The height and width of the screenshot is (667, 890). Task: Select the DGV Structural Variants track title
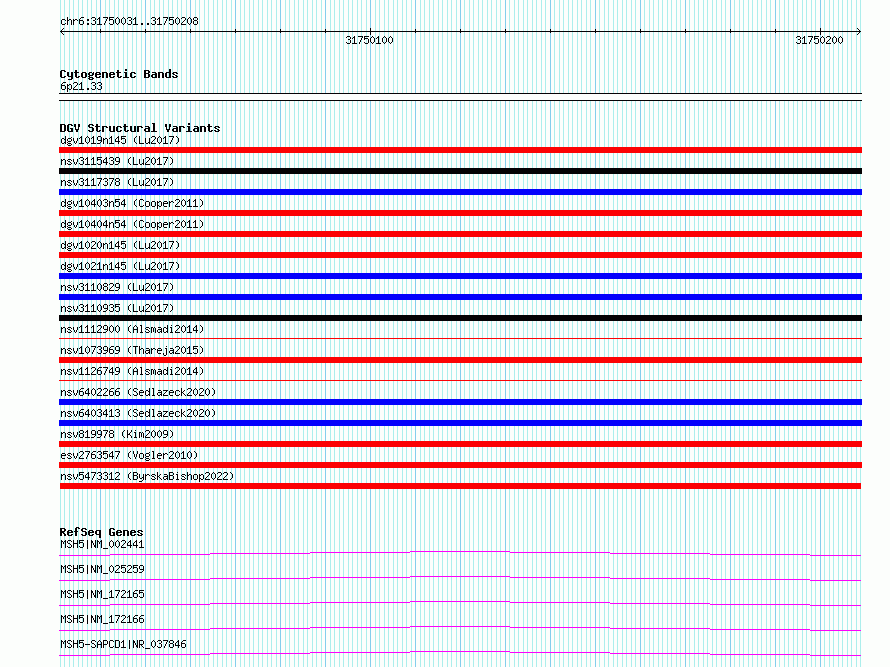tap(140, 128)
